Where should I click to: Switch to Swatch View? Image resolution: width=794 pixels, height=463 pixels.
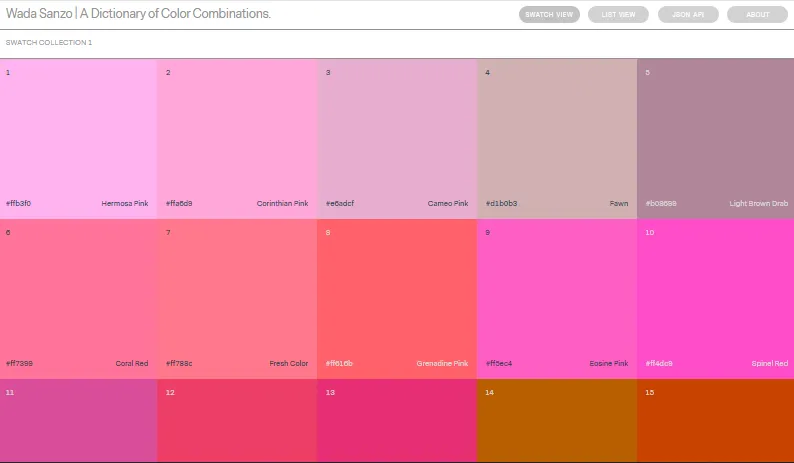549,15
